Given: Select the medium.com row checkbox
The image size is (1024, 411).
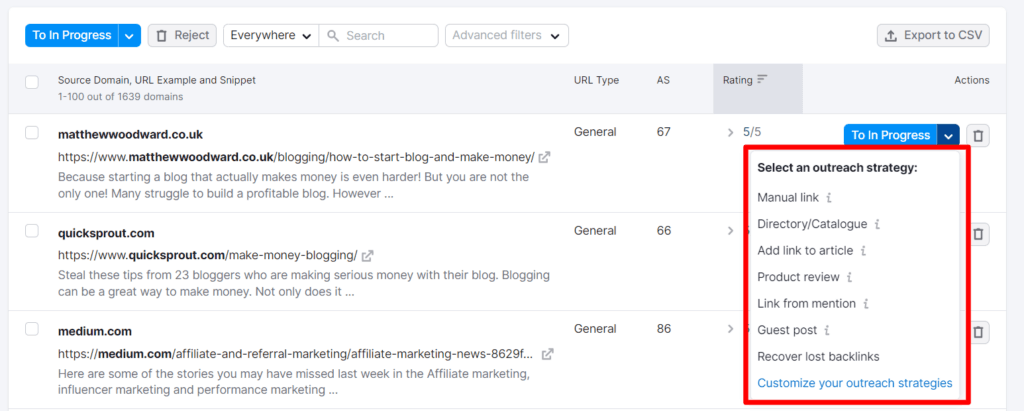Looking at the screenshot, I should [32, 329].
